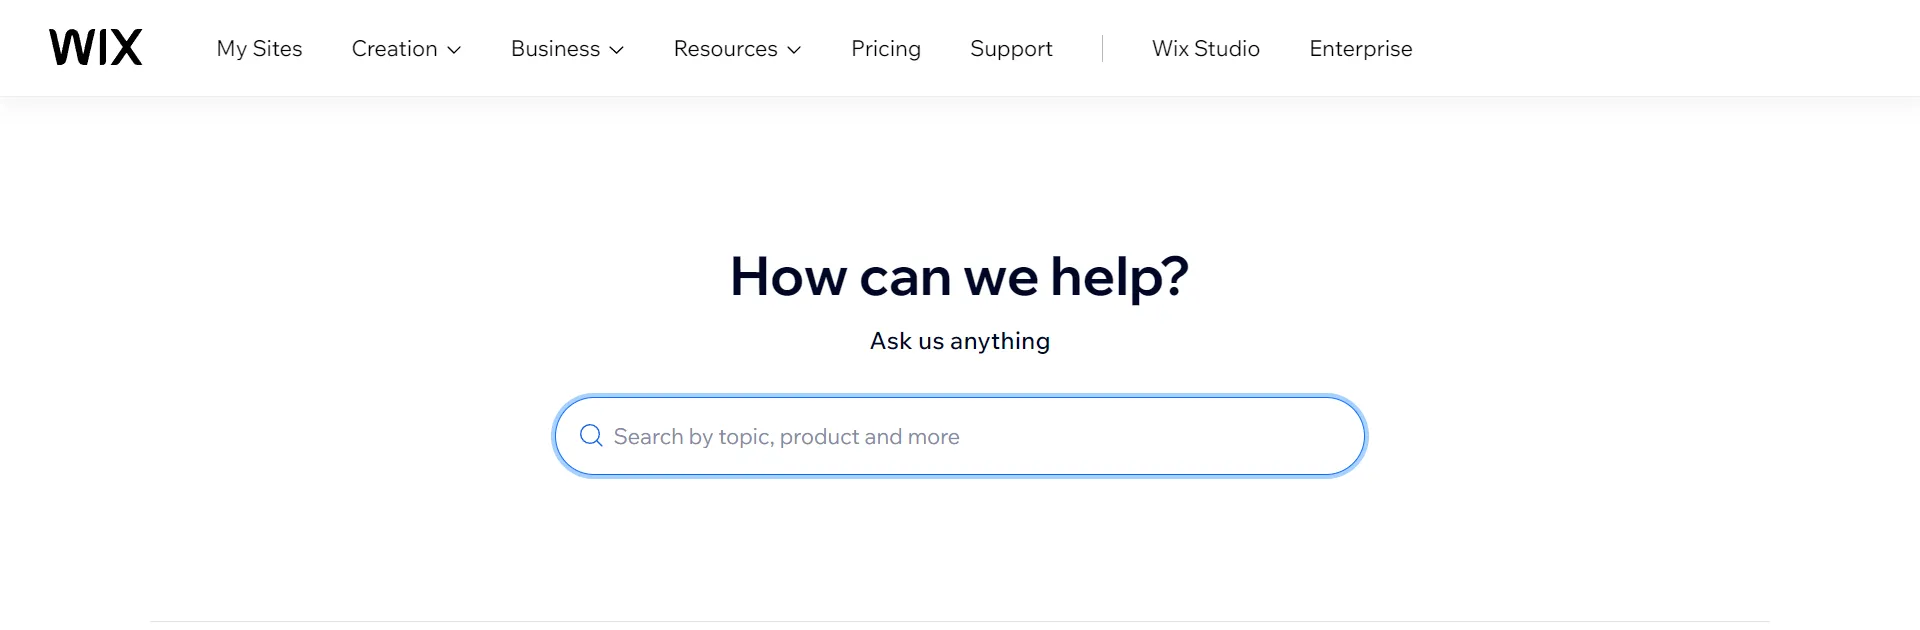Image resolution: width=1920 pixels, height=630 pixels.
Task: Expand the Resources menu chevron
Action: click(x=795, y=49)
